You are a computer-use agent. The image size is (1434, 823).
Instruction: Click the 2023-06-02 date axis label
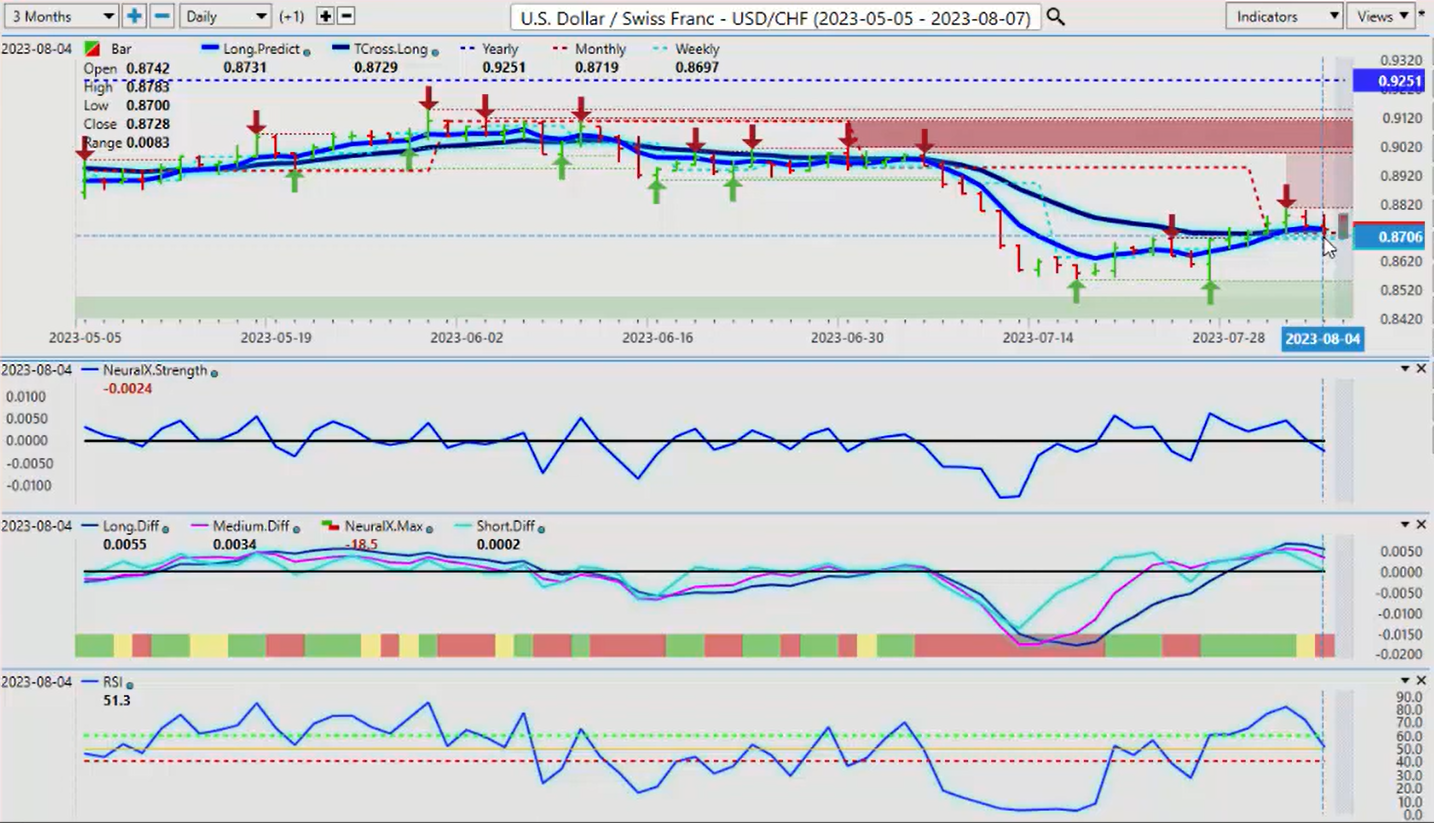click(466, 338)
